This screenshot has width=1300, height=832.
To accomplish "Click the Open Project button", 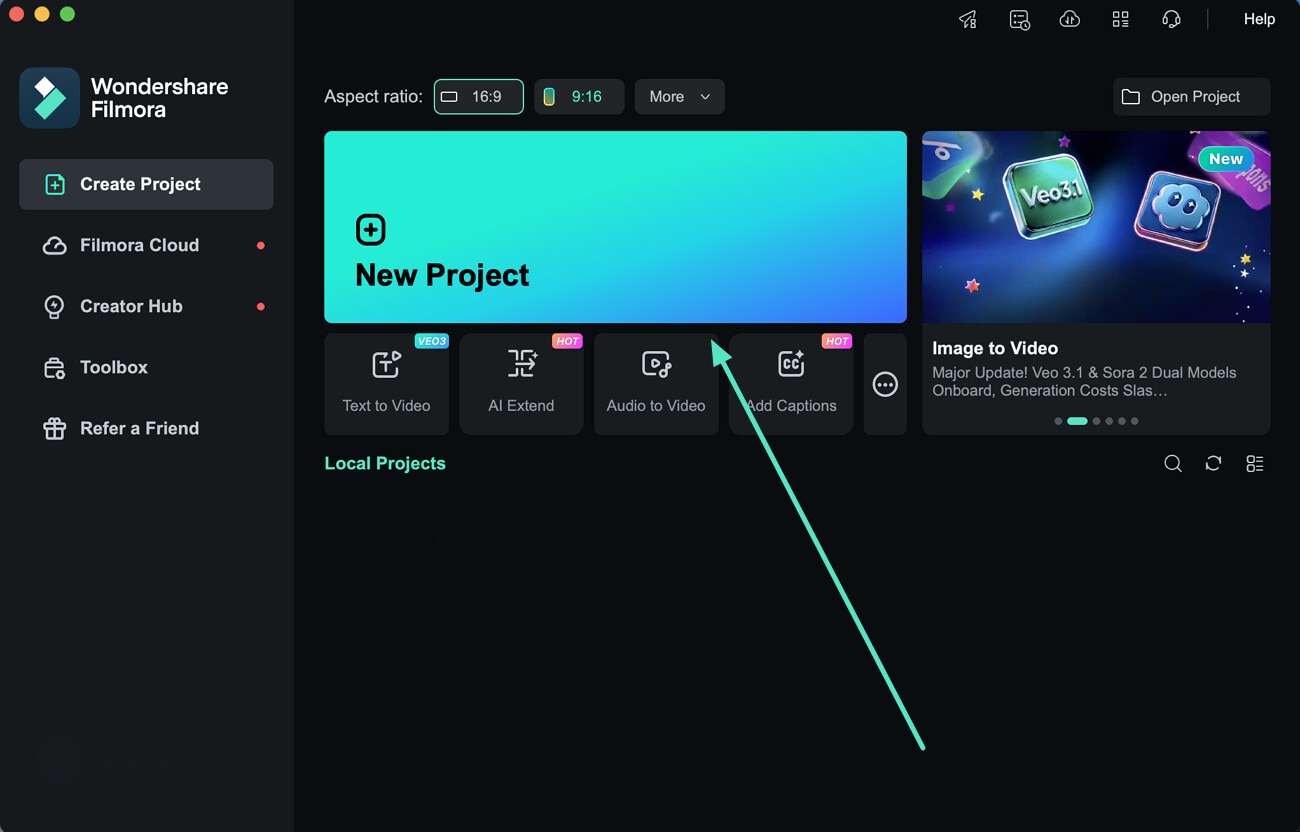I will [x=1192, y=97].
